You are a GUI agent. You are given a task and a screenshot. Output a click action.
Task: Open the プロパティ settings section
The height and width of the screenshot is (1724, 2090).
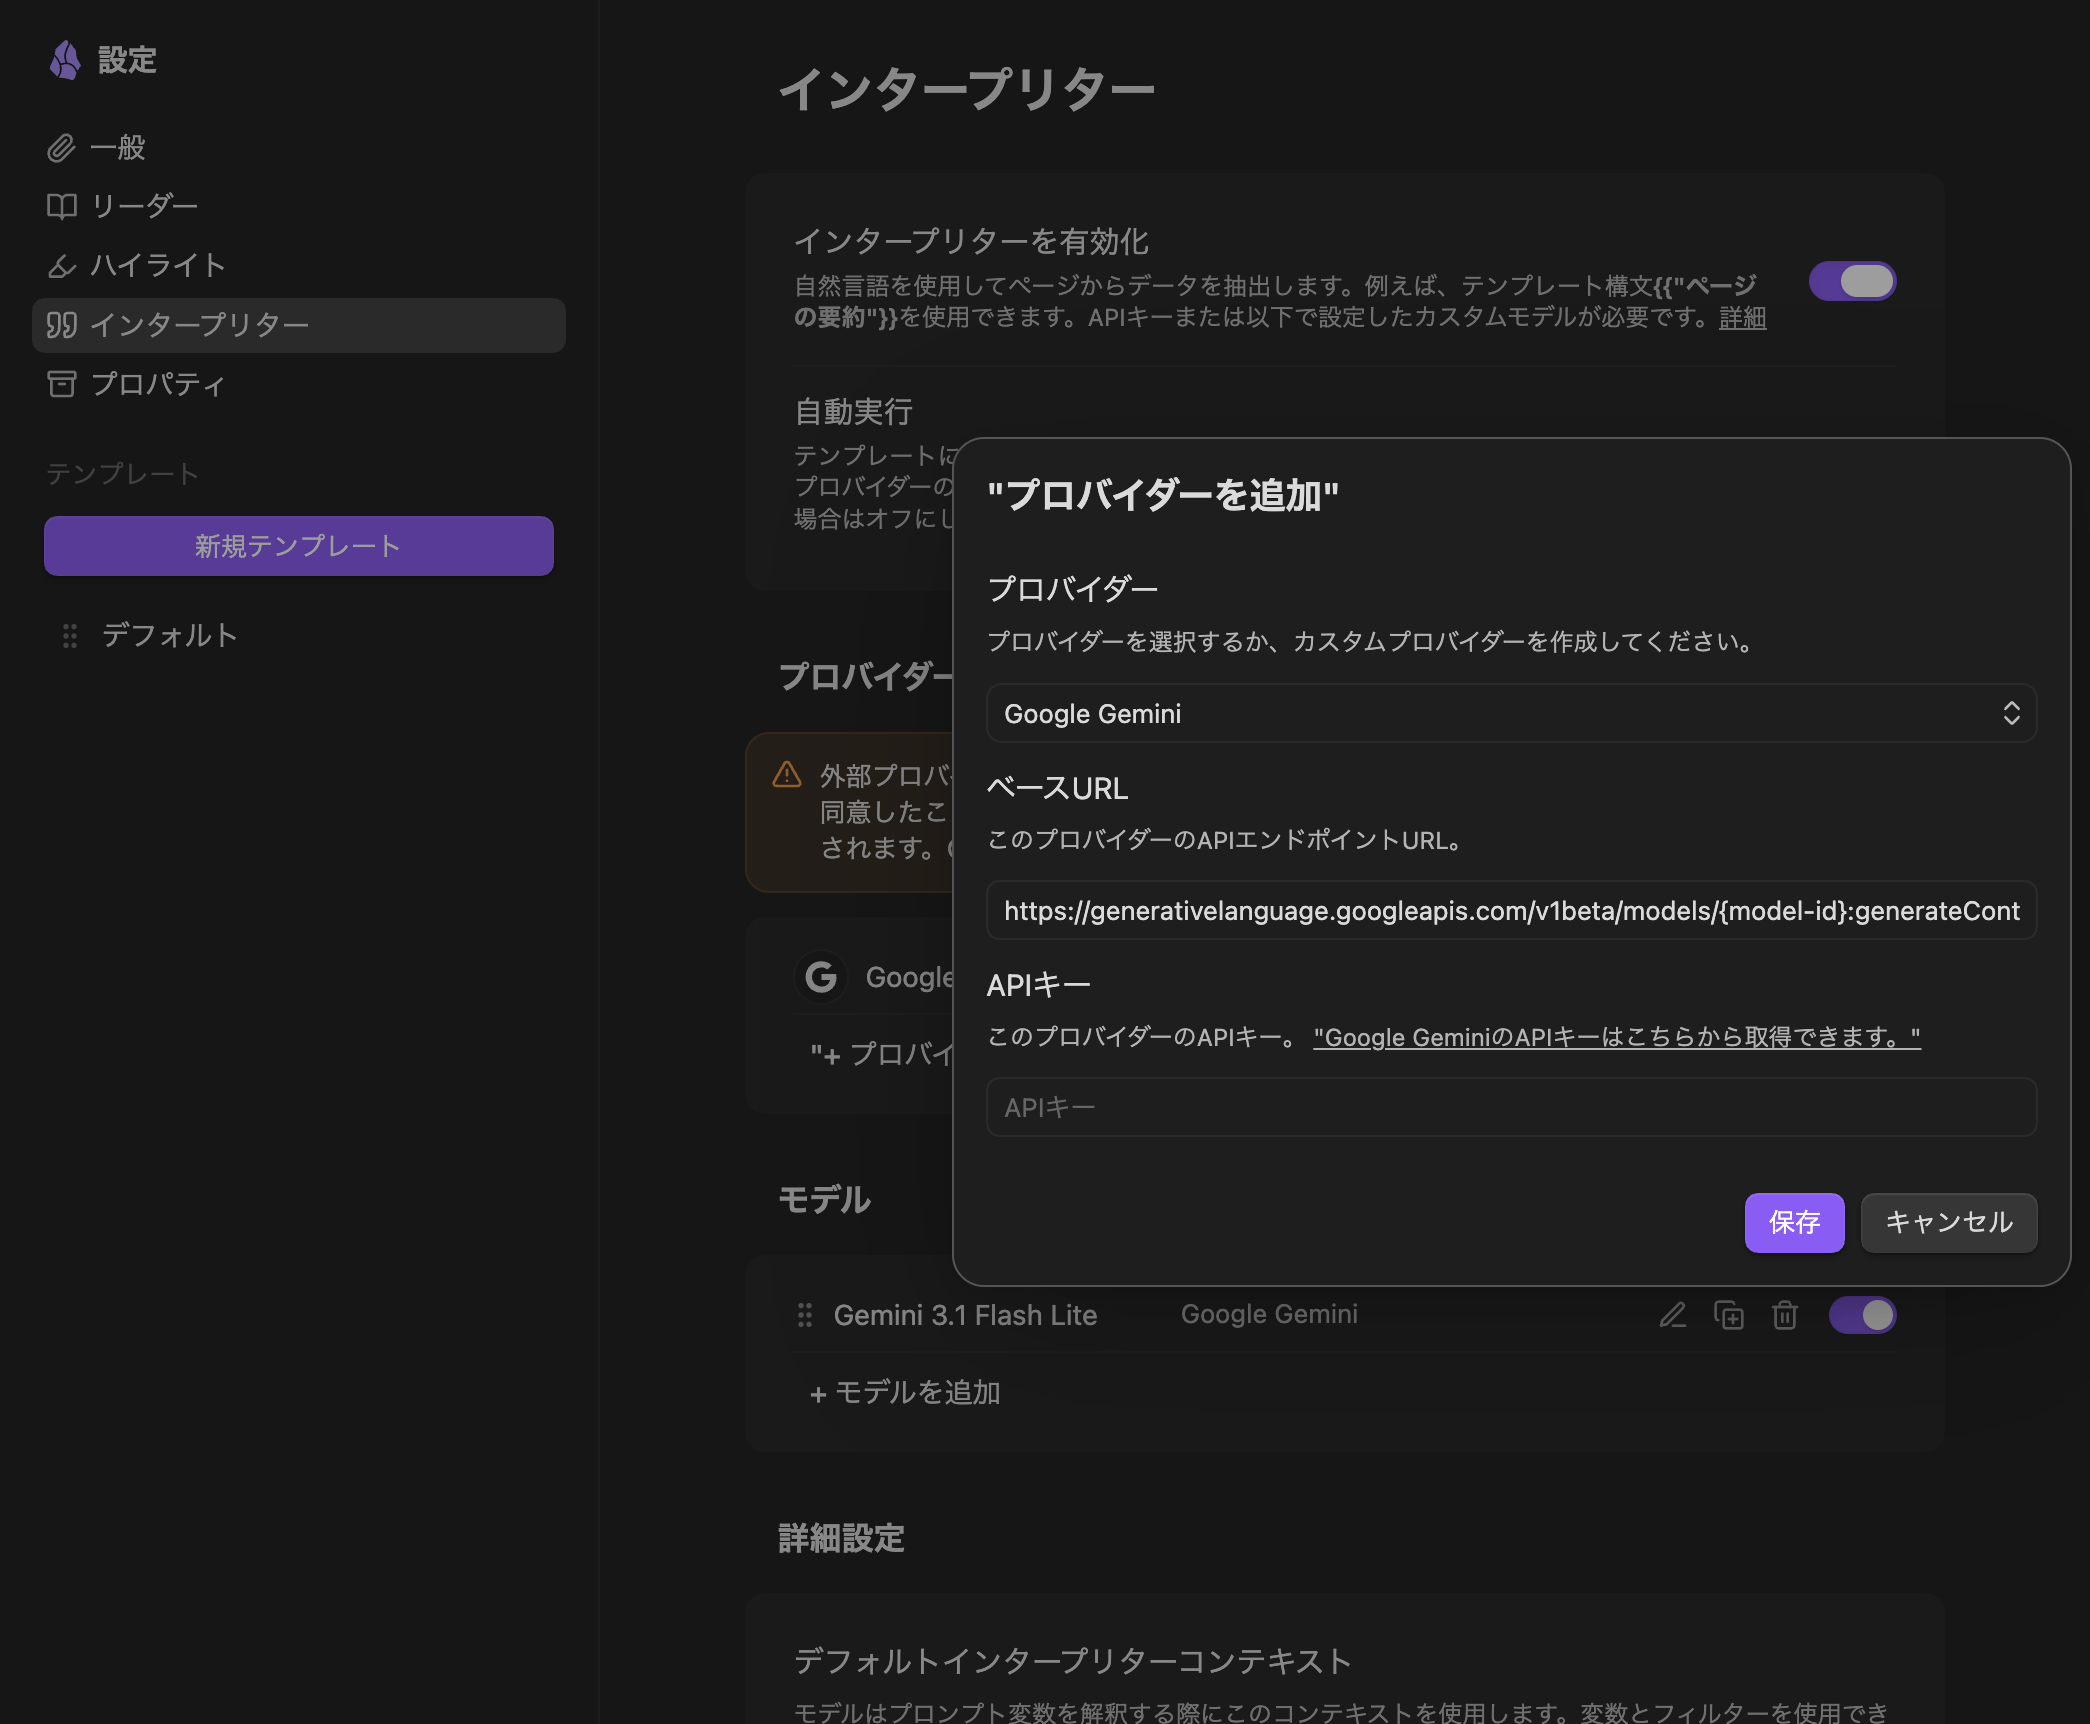pyautogui.click(x=298, y=384)
